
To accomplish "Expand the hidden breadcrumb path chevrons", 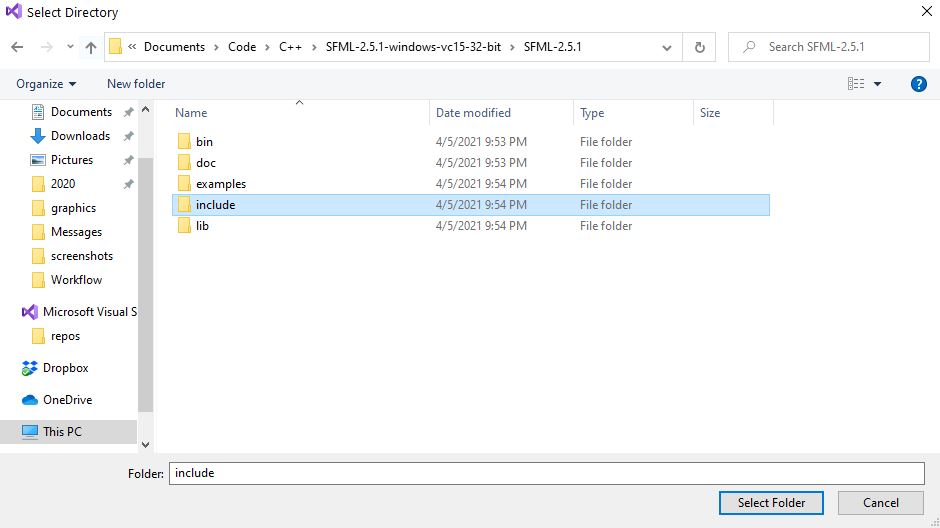I will tap(132, 47).
